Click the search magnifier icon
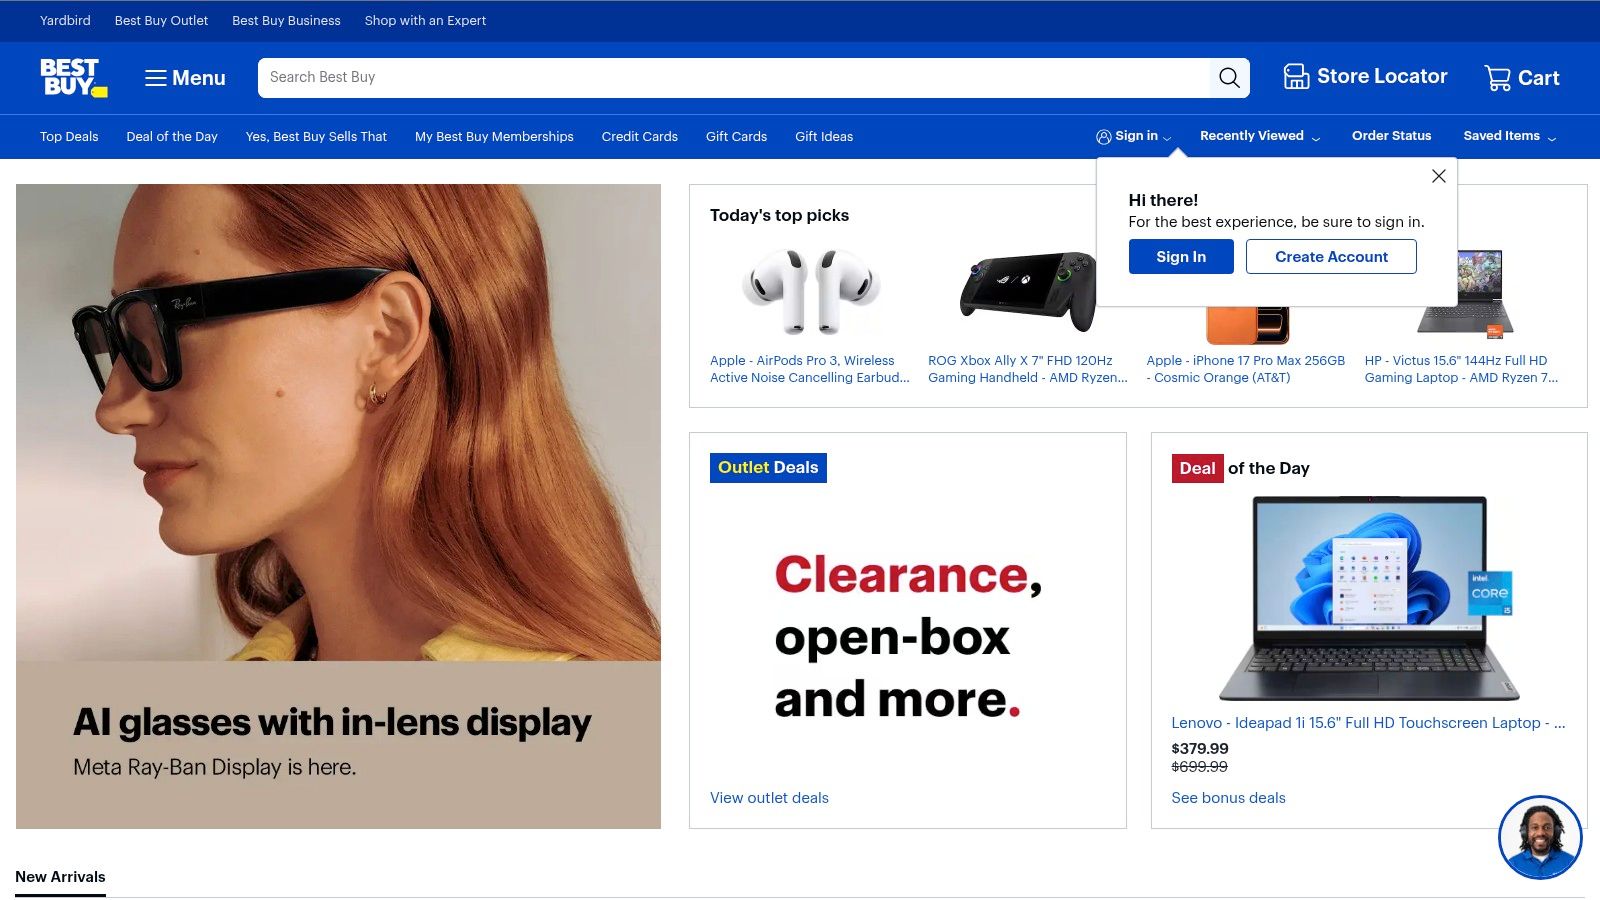Image resolution: width=1600 pixels, height=900 pixels. click(x=1229, y=78)
